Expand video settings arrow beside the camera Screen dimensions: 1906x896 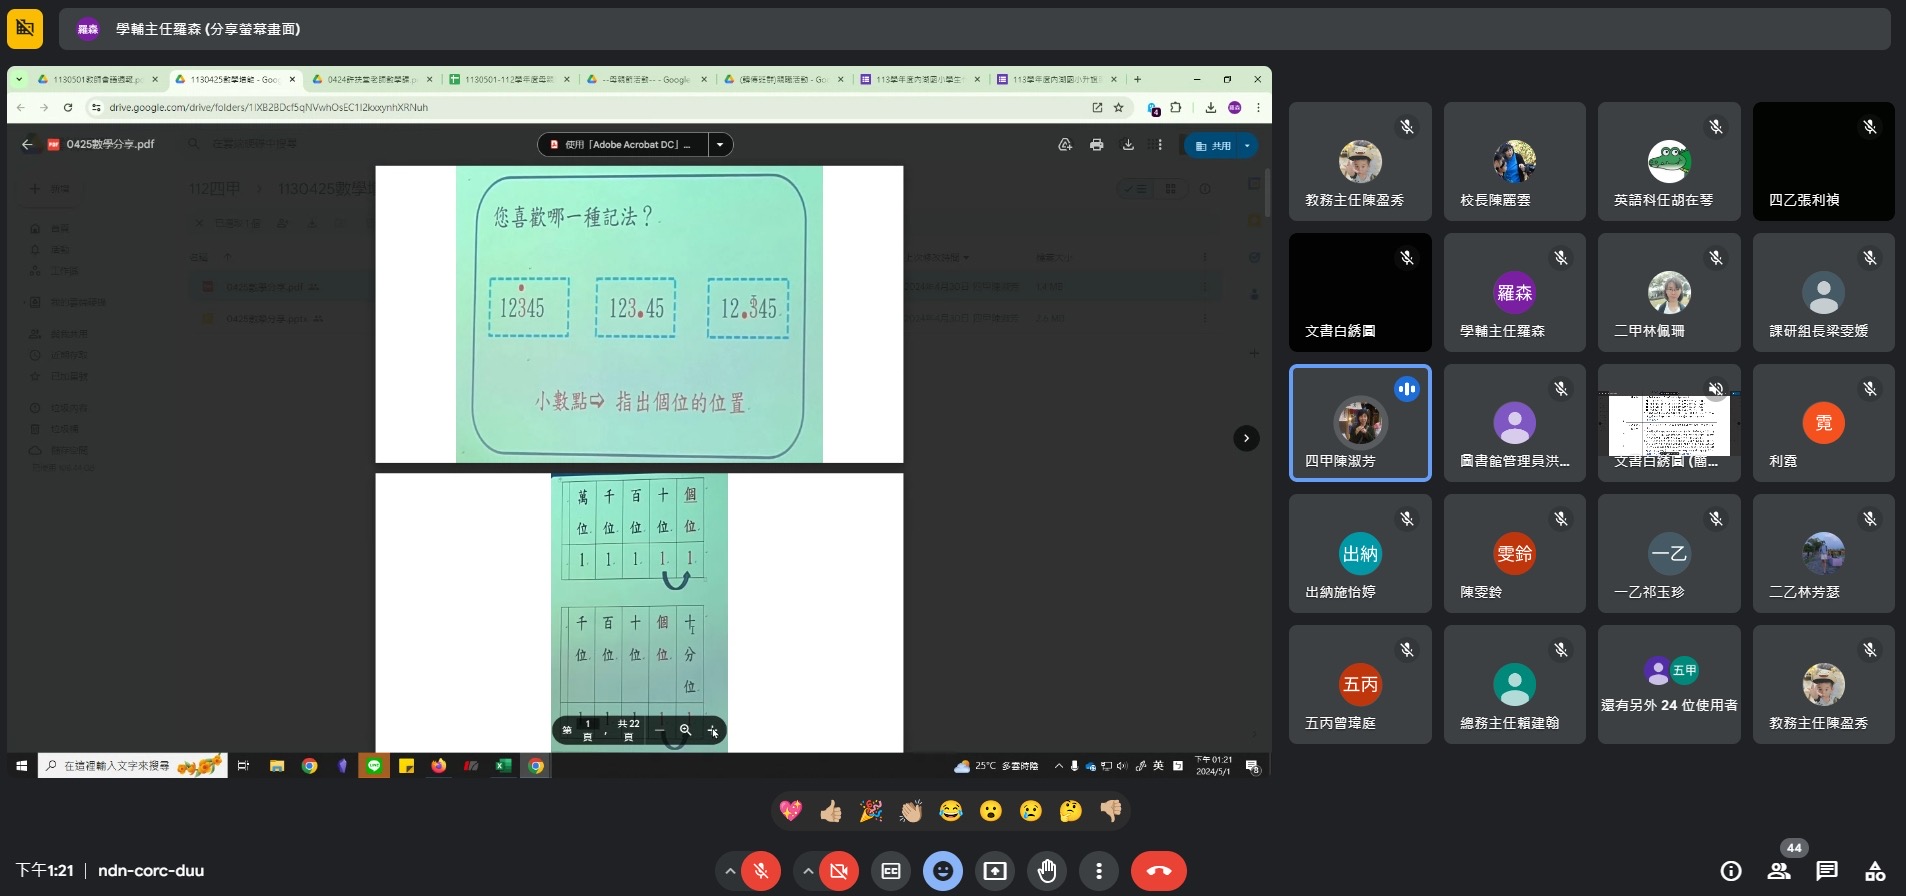pyautogui.click(x=808, y=871)
